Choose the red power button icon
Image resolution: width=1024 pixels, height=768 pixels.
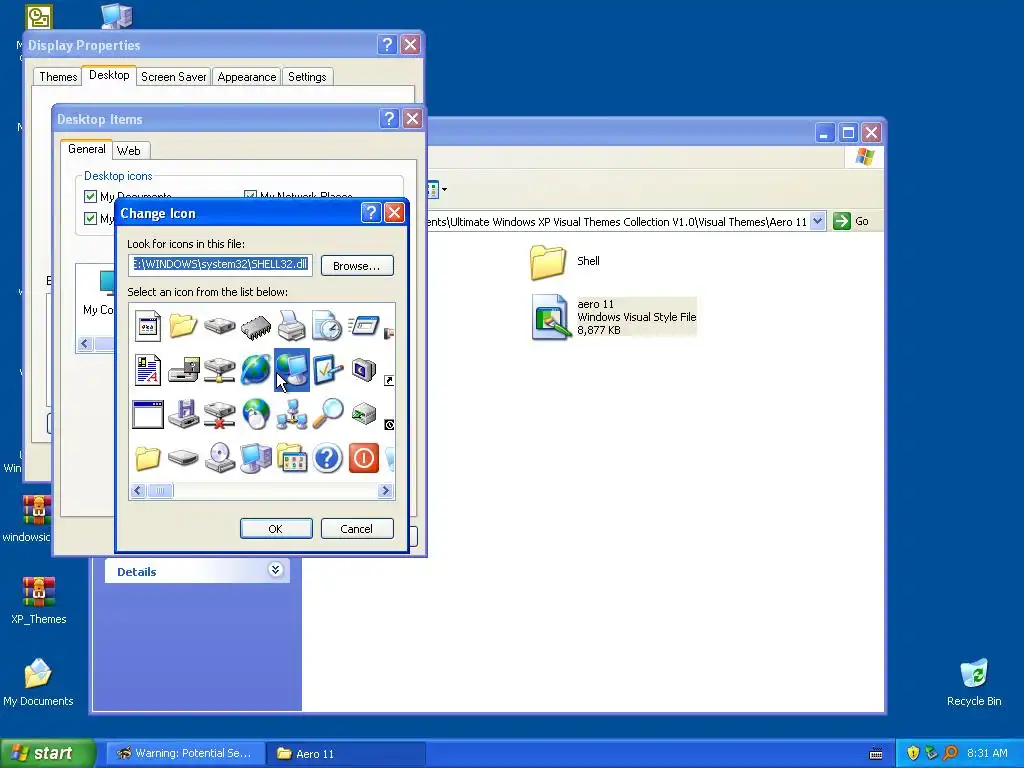point(364,458)
